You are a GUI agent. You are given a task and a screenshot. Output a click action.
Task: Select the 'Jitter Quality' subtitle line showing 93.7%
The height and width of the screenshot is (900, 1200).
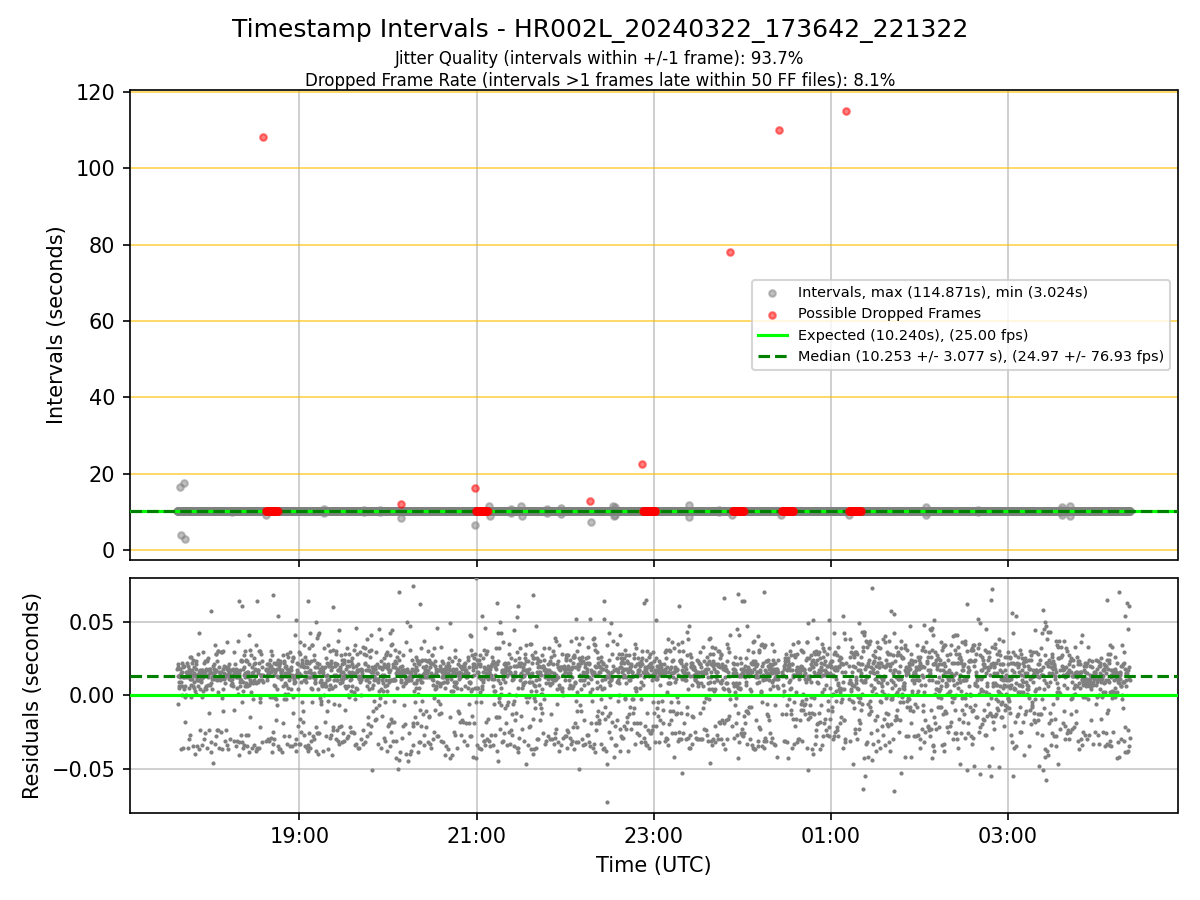pos(600,58)
